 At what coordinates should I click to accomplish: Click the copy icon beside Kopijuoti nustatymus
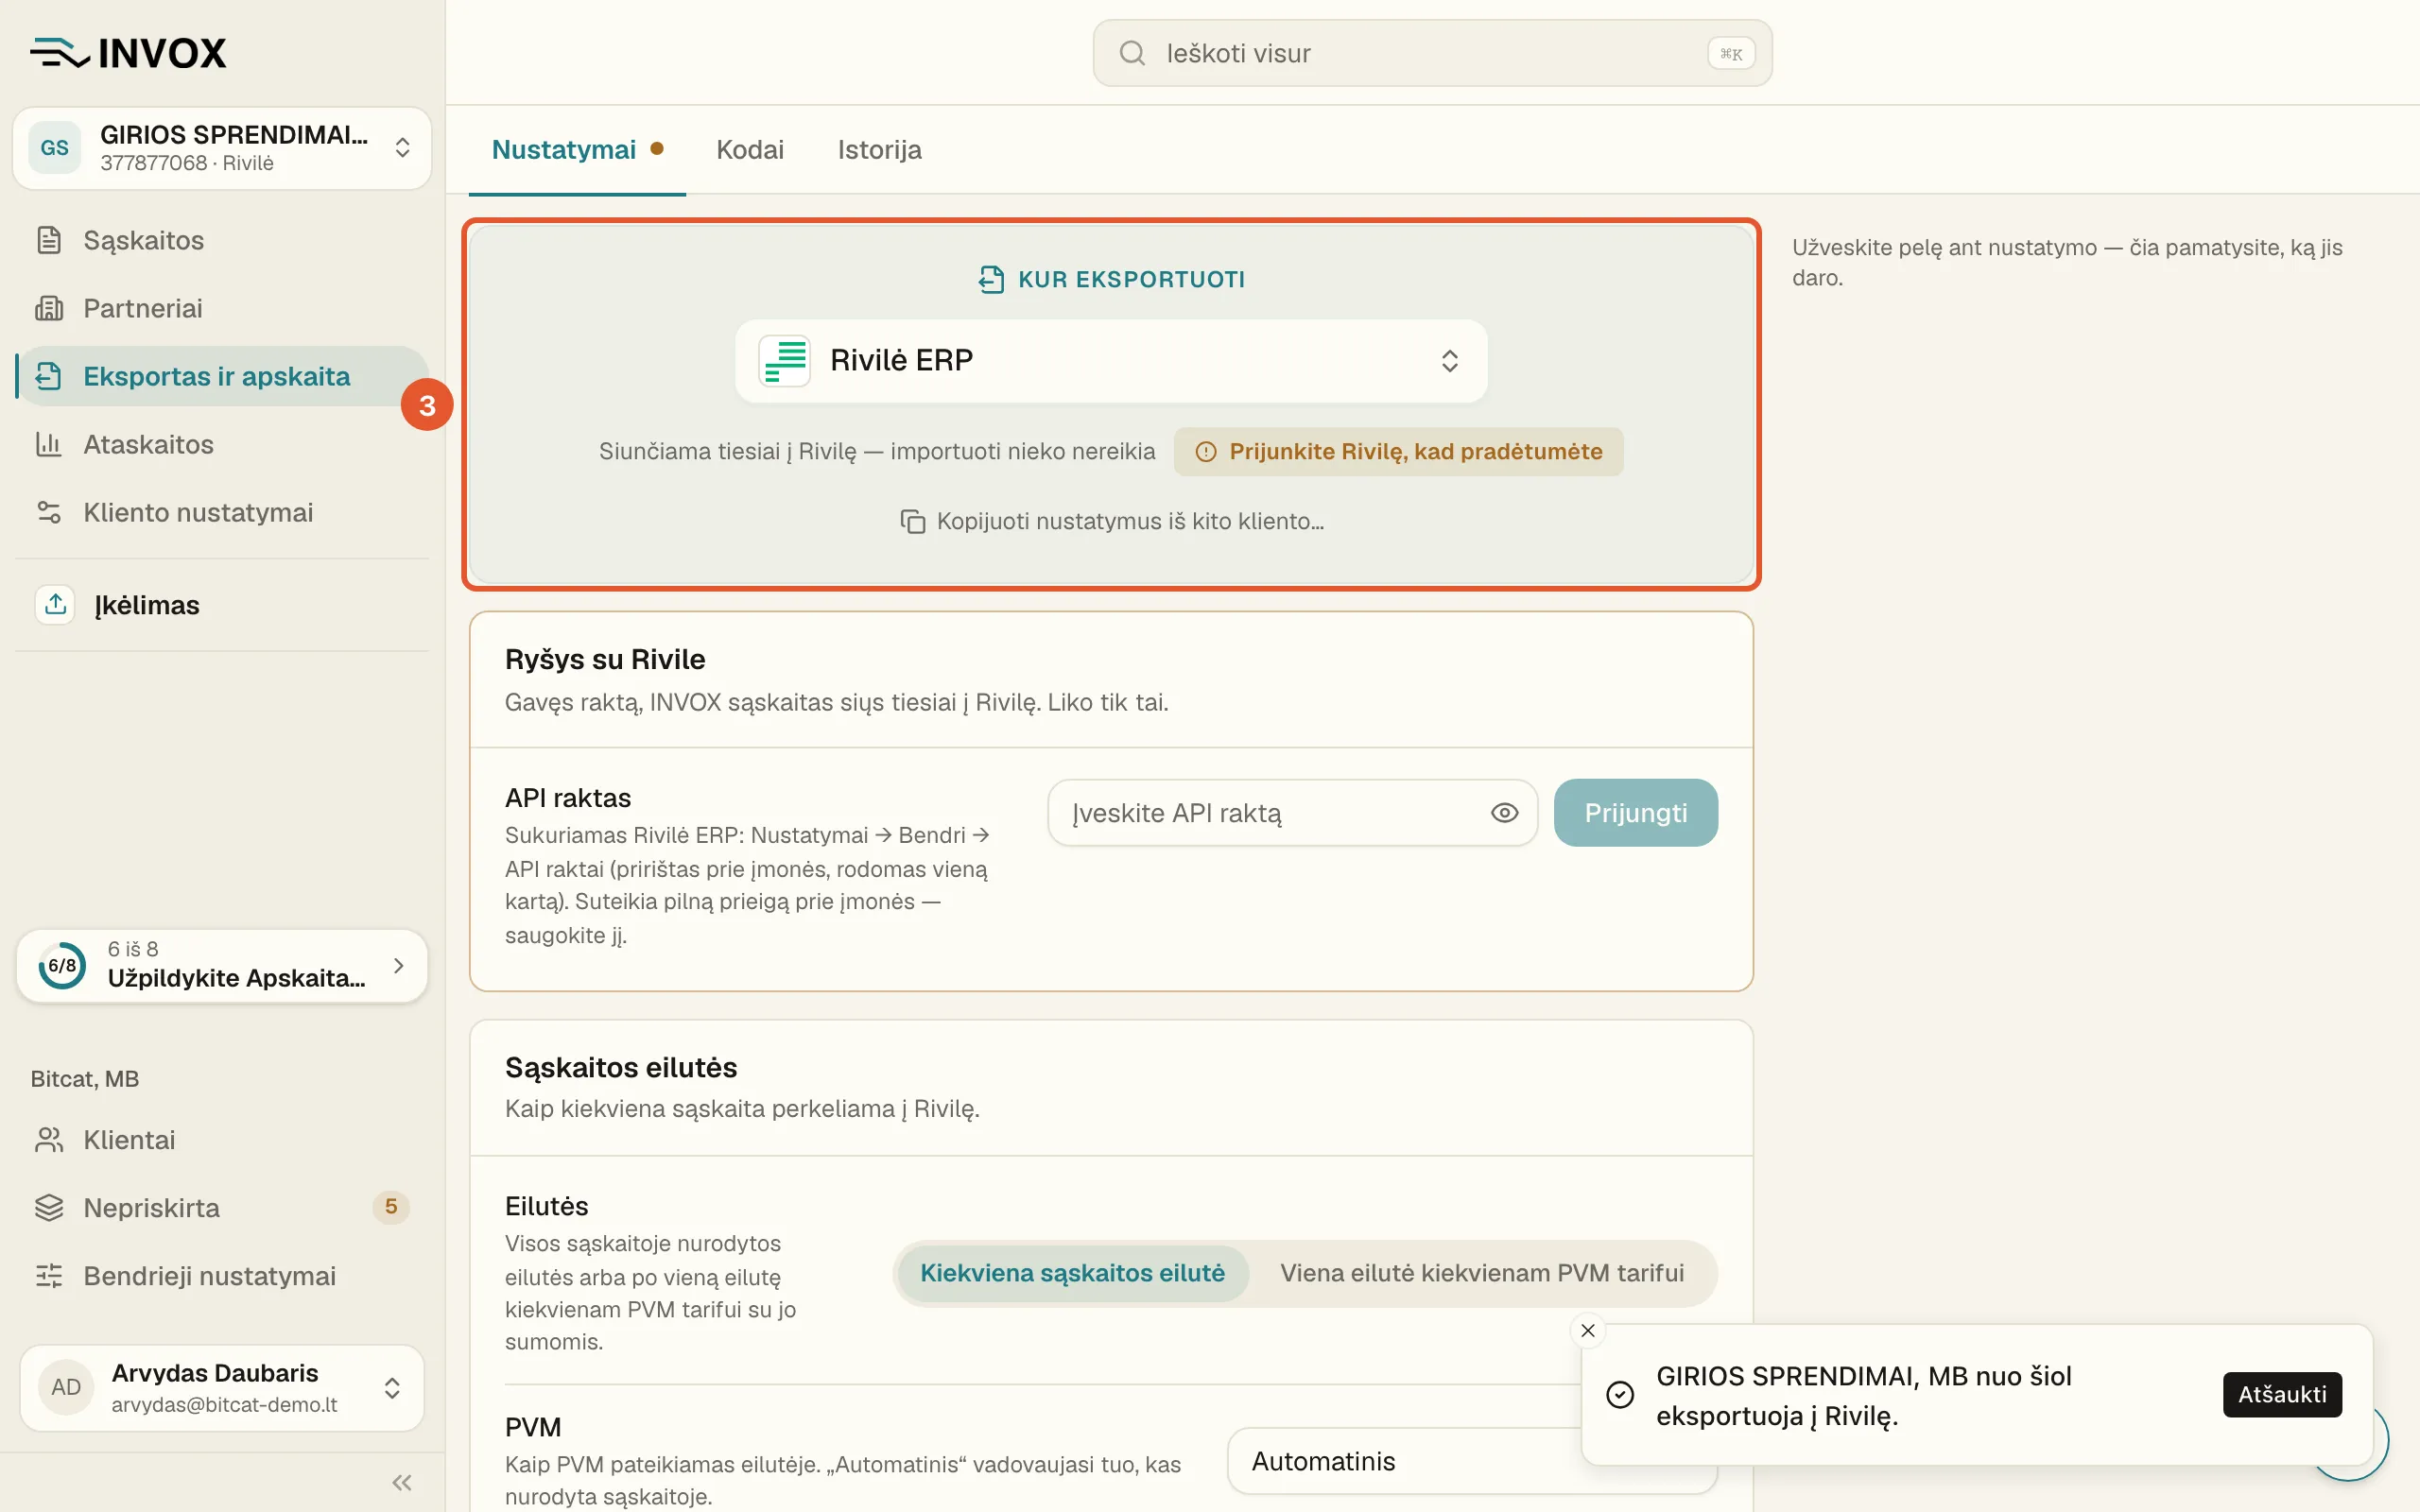(x=912, y=521)
